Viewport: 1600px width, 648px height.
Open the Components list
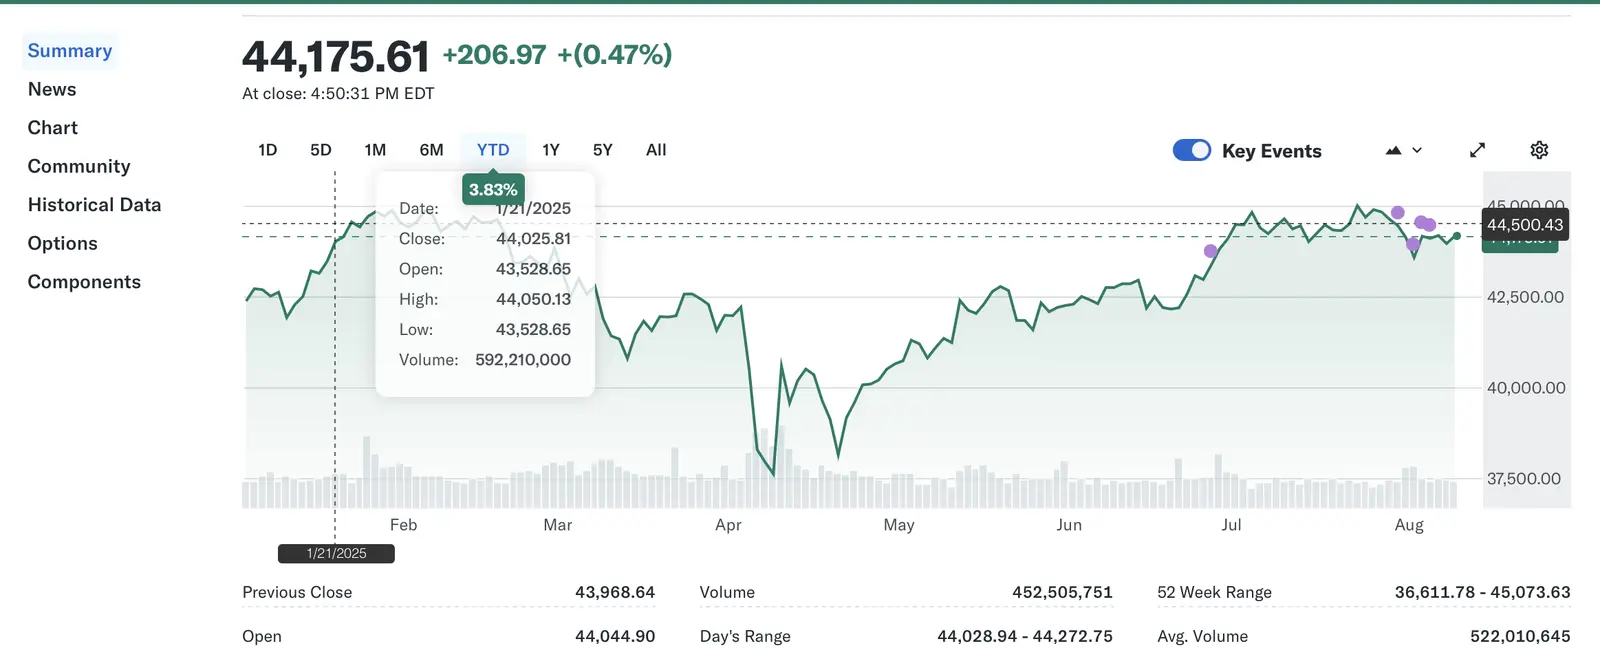(x=84, y=281)
